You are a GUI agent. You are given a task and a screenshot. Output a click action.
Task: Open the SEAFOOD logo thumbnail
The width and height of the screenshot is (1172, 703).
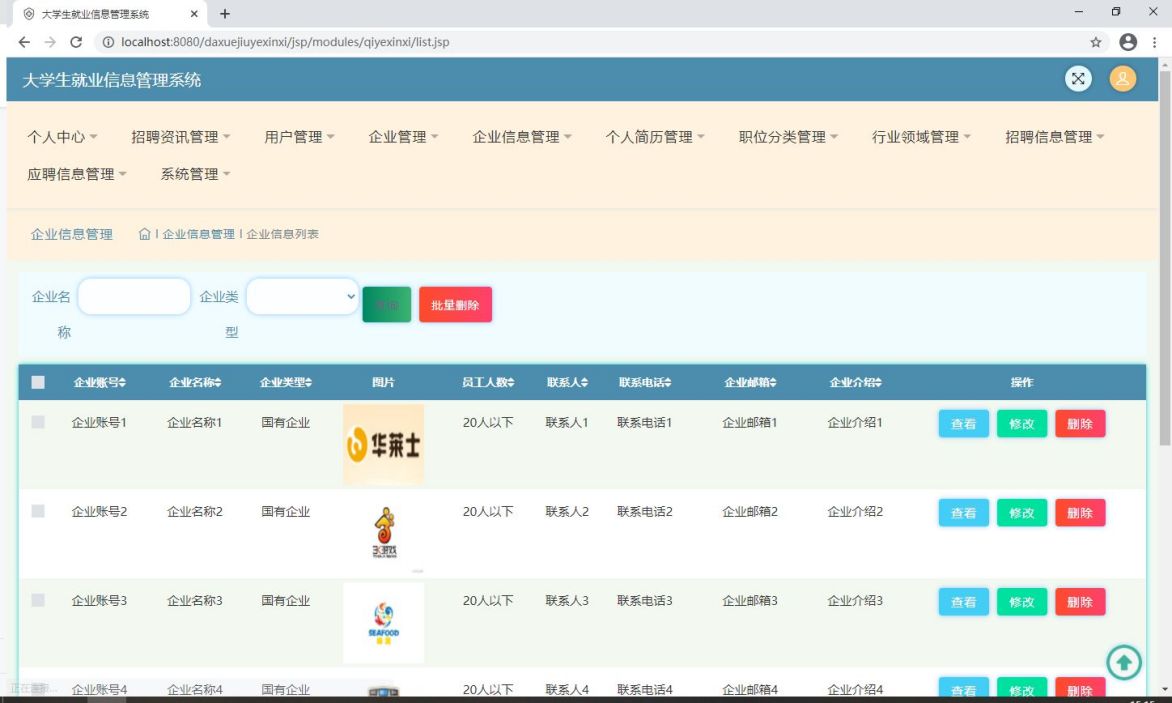tap(383, 622)
